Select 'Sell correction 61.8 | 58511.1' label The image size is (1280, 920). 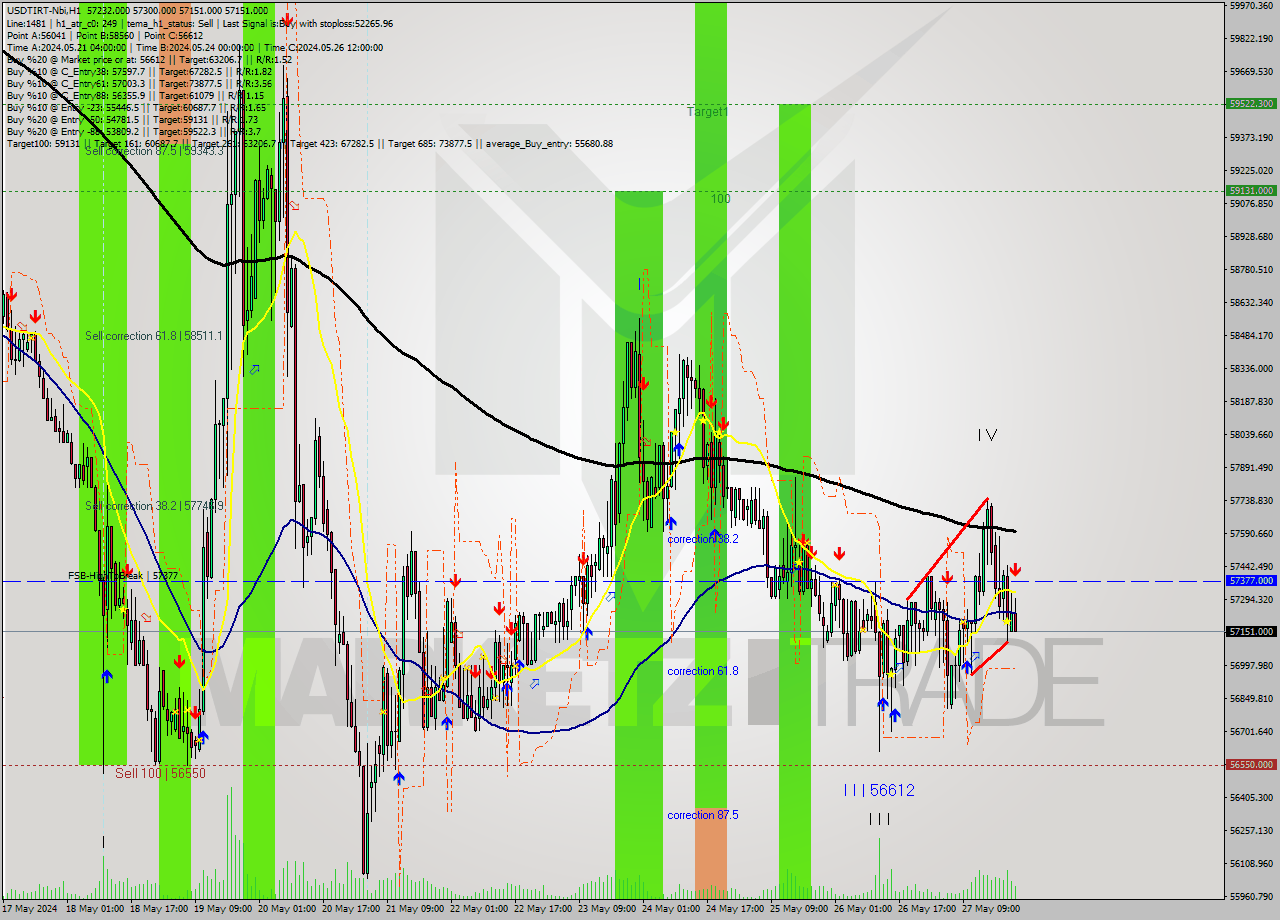[x=154, y=336]
